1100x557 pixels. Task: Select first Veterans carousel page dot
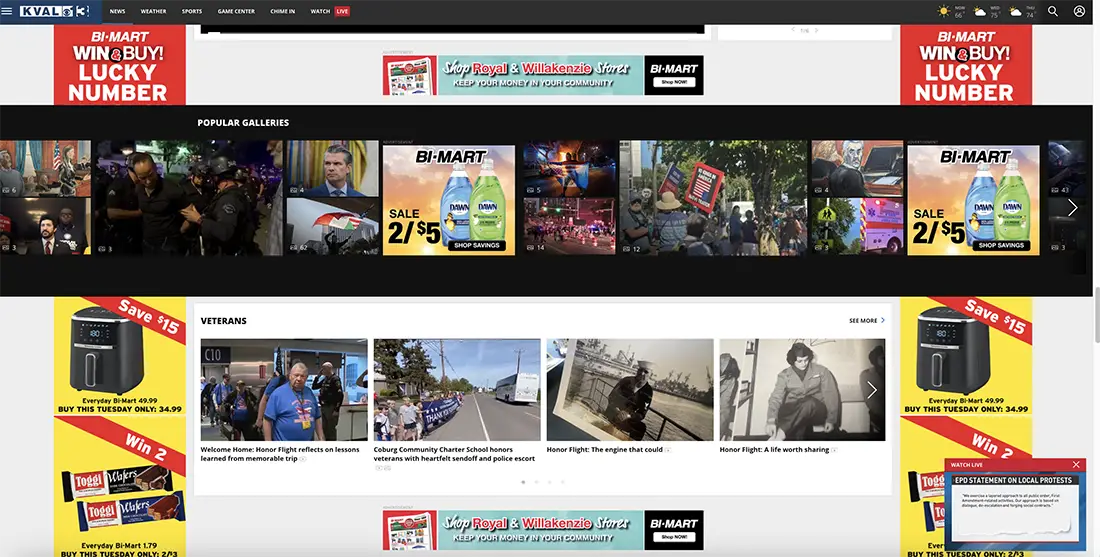pyautogui.click(x=523, y=482)
